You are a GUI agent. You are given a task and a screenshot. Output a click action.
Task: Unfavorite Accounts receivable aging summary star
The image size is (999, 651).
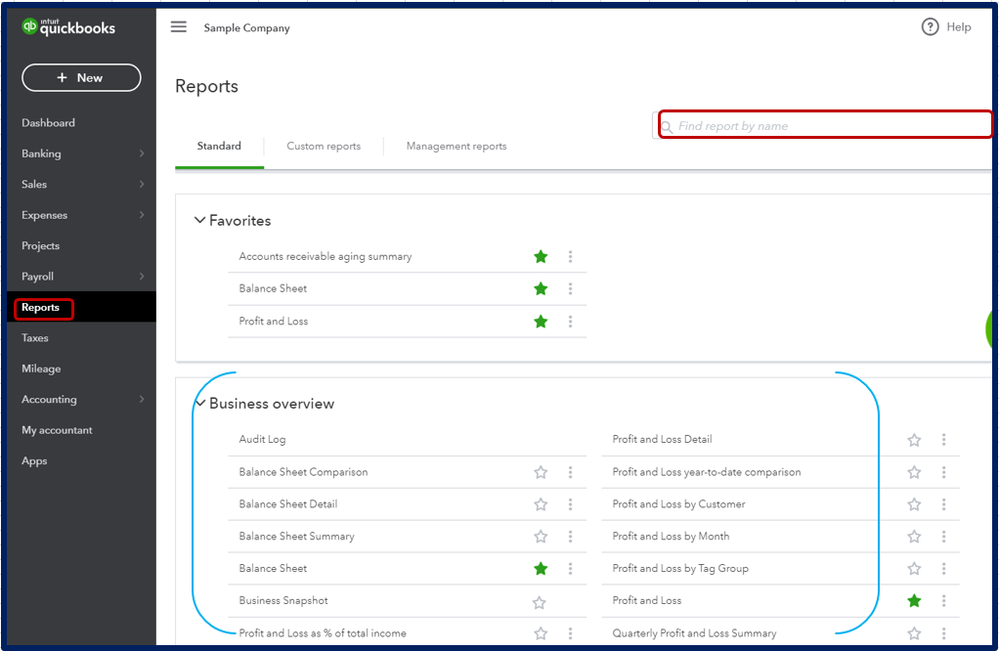[x=541, y=257]
